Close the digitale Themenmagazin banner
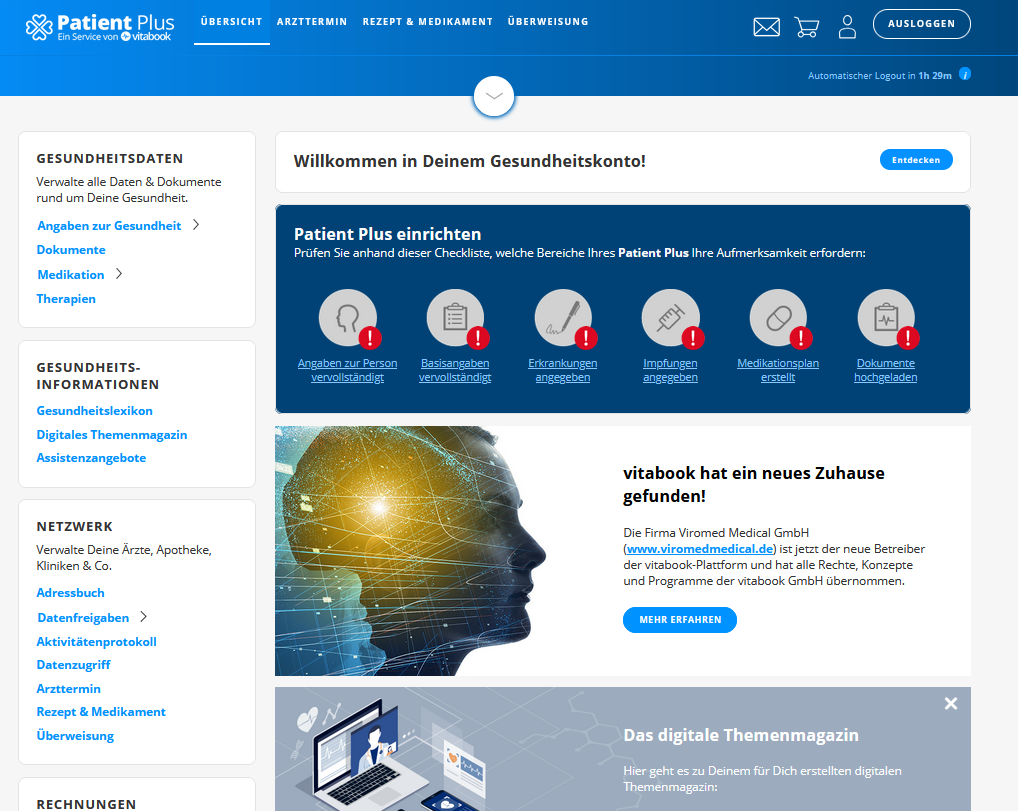 coord(950,703)
